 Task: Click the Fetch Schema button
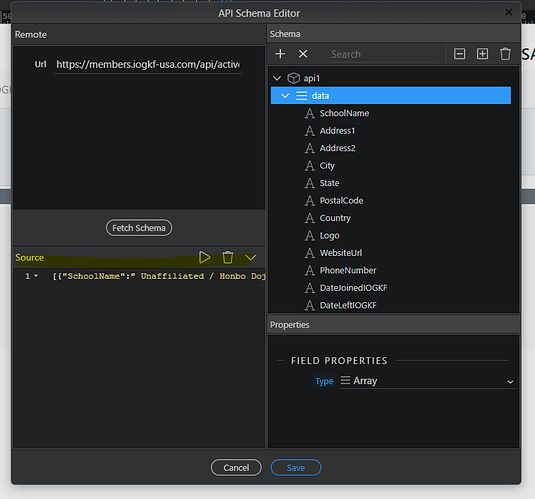point(139,228)
